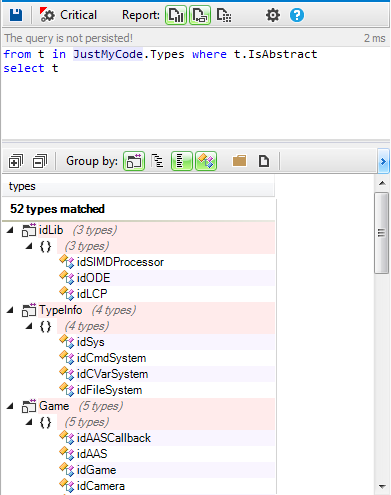391x495 pixels.
Task: Select the idAASCallback type
Action: 114,438
